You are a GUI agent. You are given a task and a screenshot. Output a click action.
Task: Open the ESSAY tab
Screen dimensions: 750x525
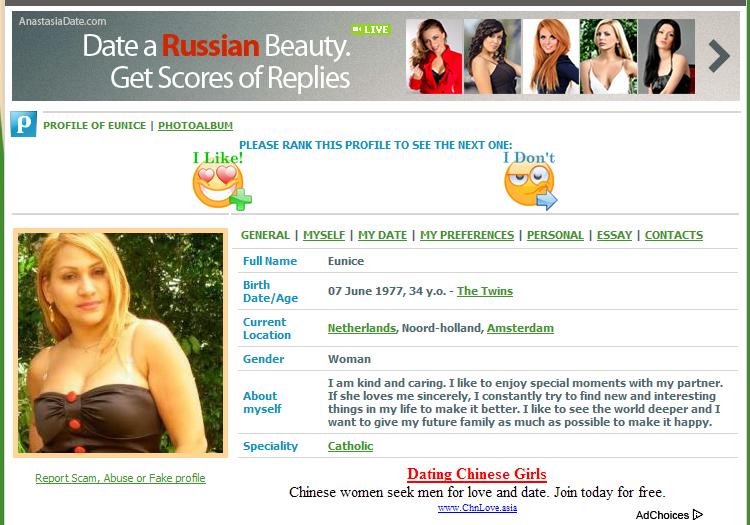point(614,235)
